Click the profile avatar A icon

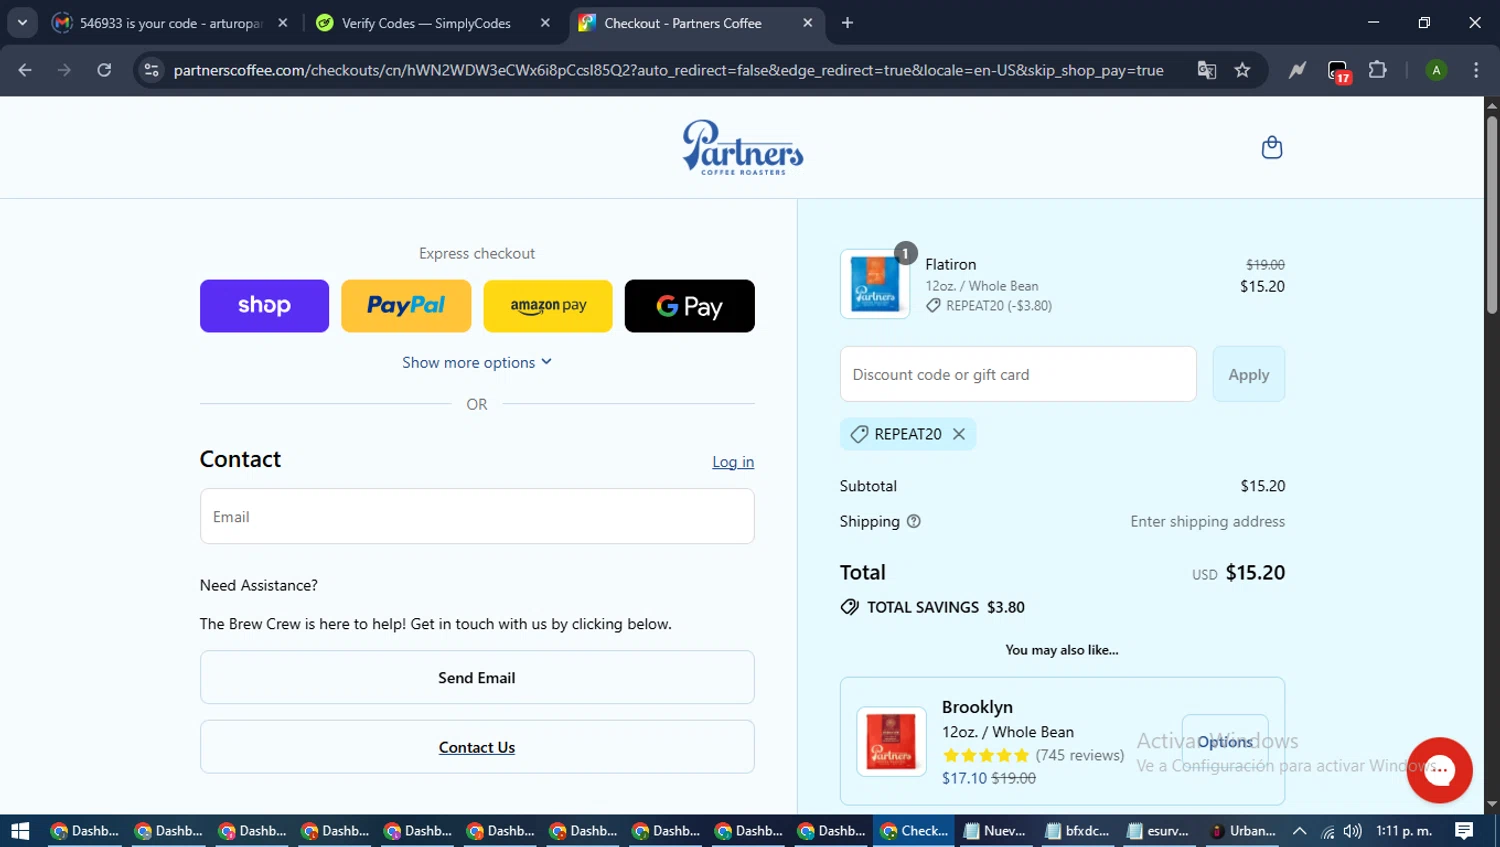click(1436, 70)
